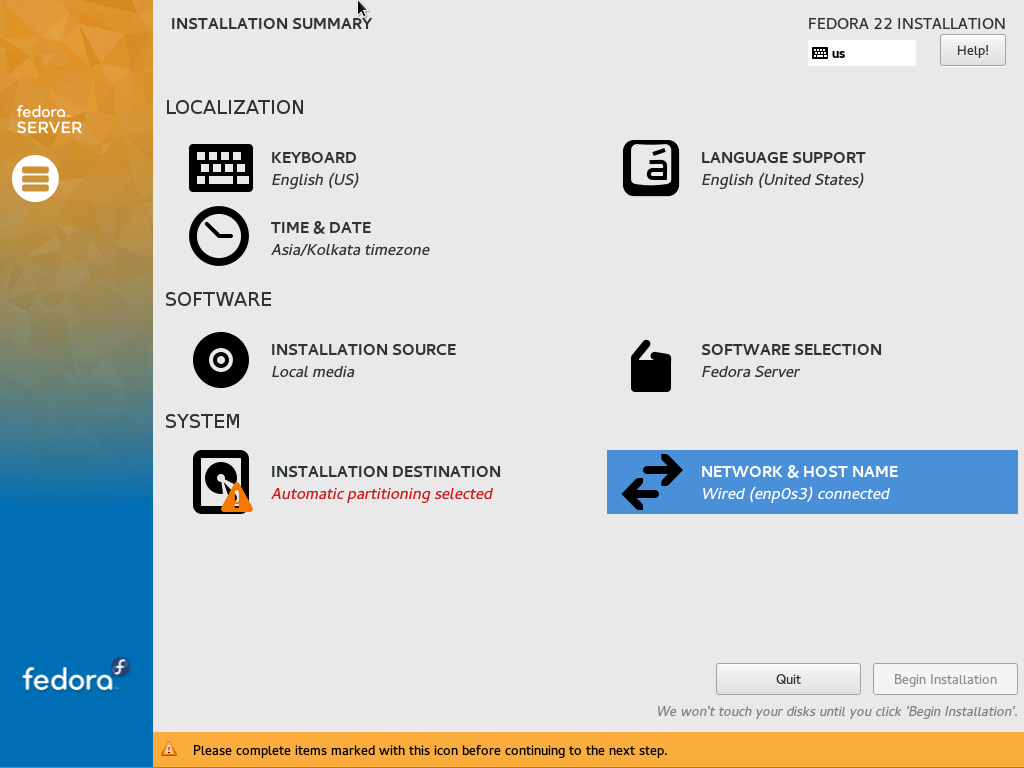This screenshot has width=1024, height=768.
Task: Click the Installation Destination hard drive icon
Action: [222, 482]
